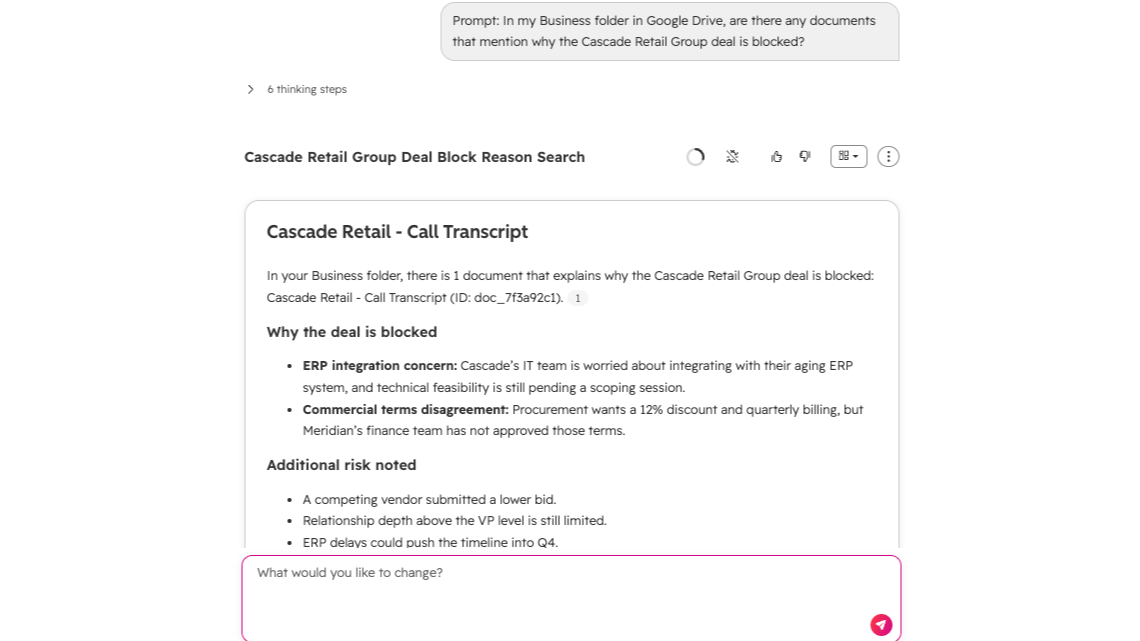Screen dimensions: 1140x641
Task: Click the 'Why the deal is blocked' heading
Action: [x=352, y=332]
